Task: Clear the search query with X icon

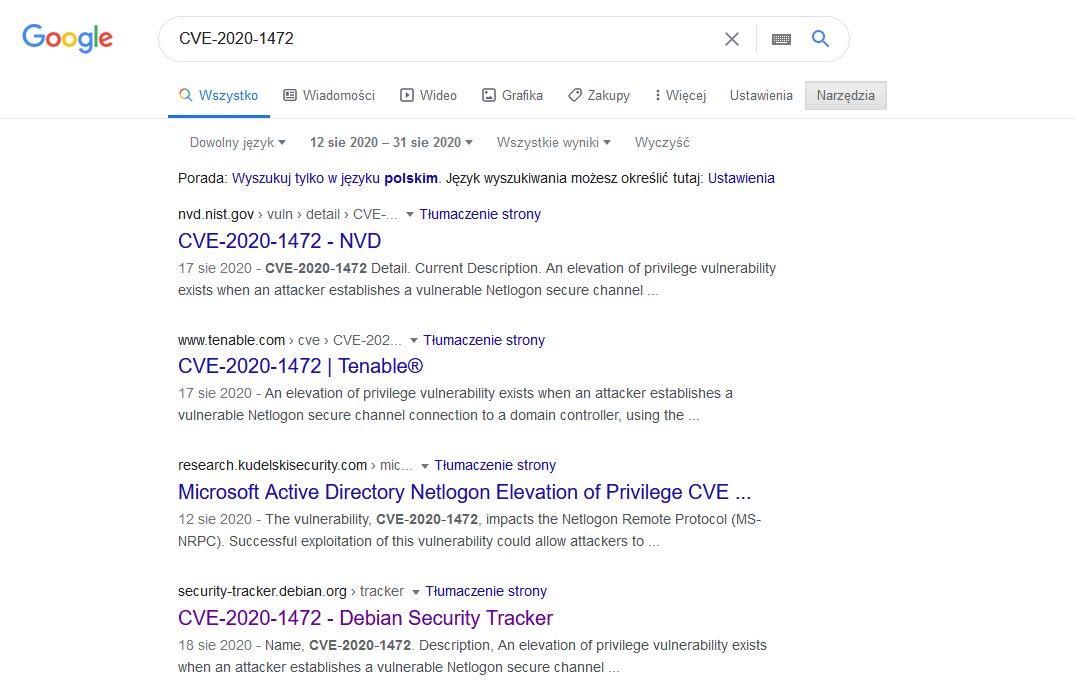Action: (x=732, y=39)
